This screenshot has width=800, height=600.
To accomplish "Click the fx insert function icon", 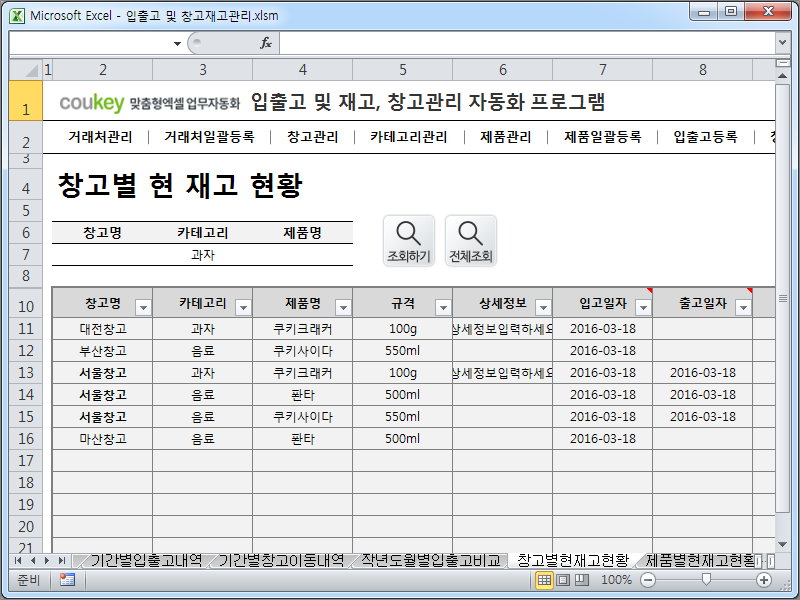I will point(266,43).
